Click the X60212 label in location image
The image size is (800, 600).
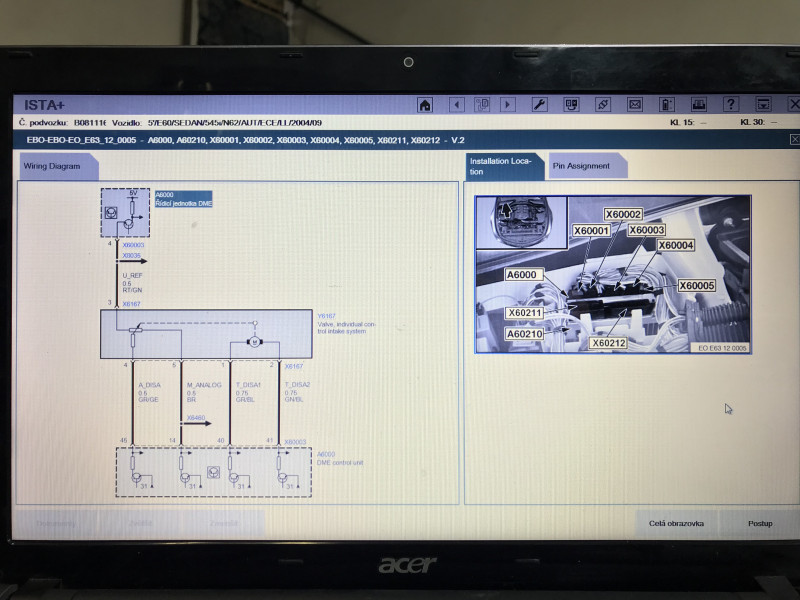(x=609, y=343)
